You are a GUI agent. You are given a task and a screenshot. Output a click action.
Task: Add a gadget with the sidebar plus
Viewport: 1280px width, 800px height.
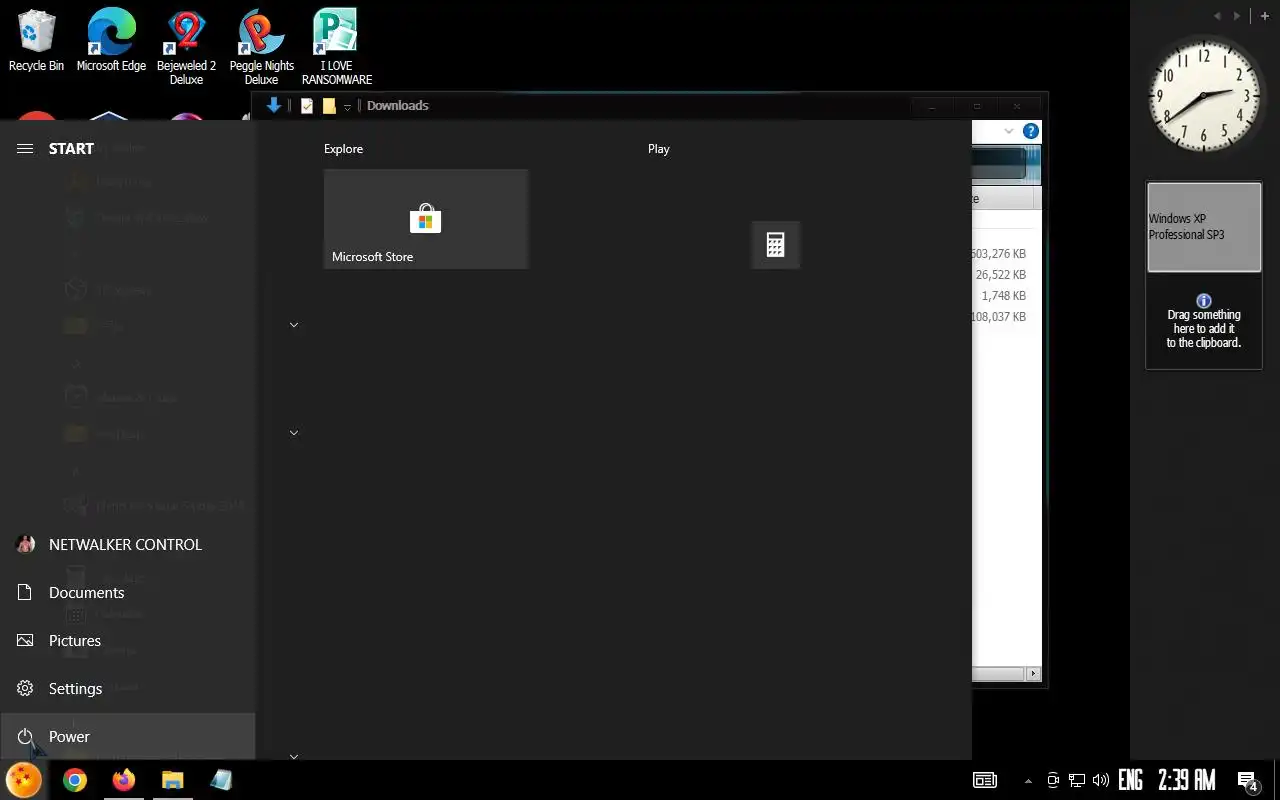pos(1265,16)
